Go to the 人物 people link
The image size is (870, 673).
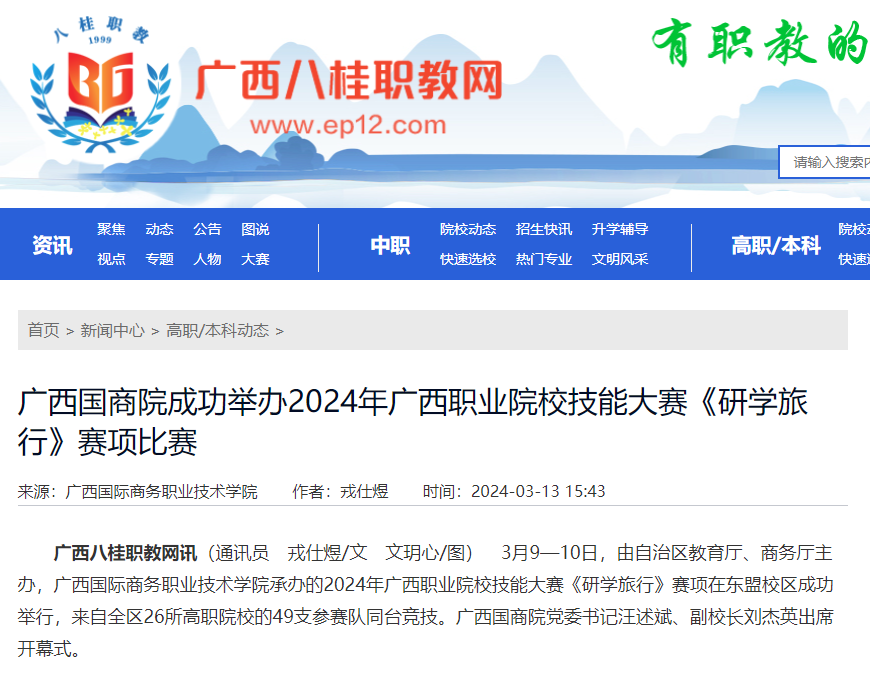207,259
